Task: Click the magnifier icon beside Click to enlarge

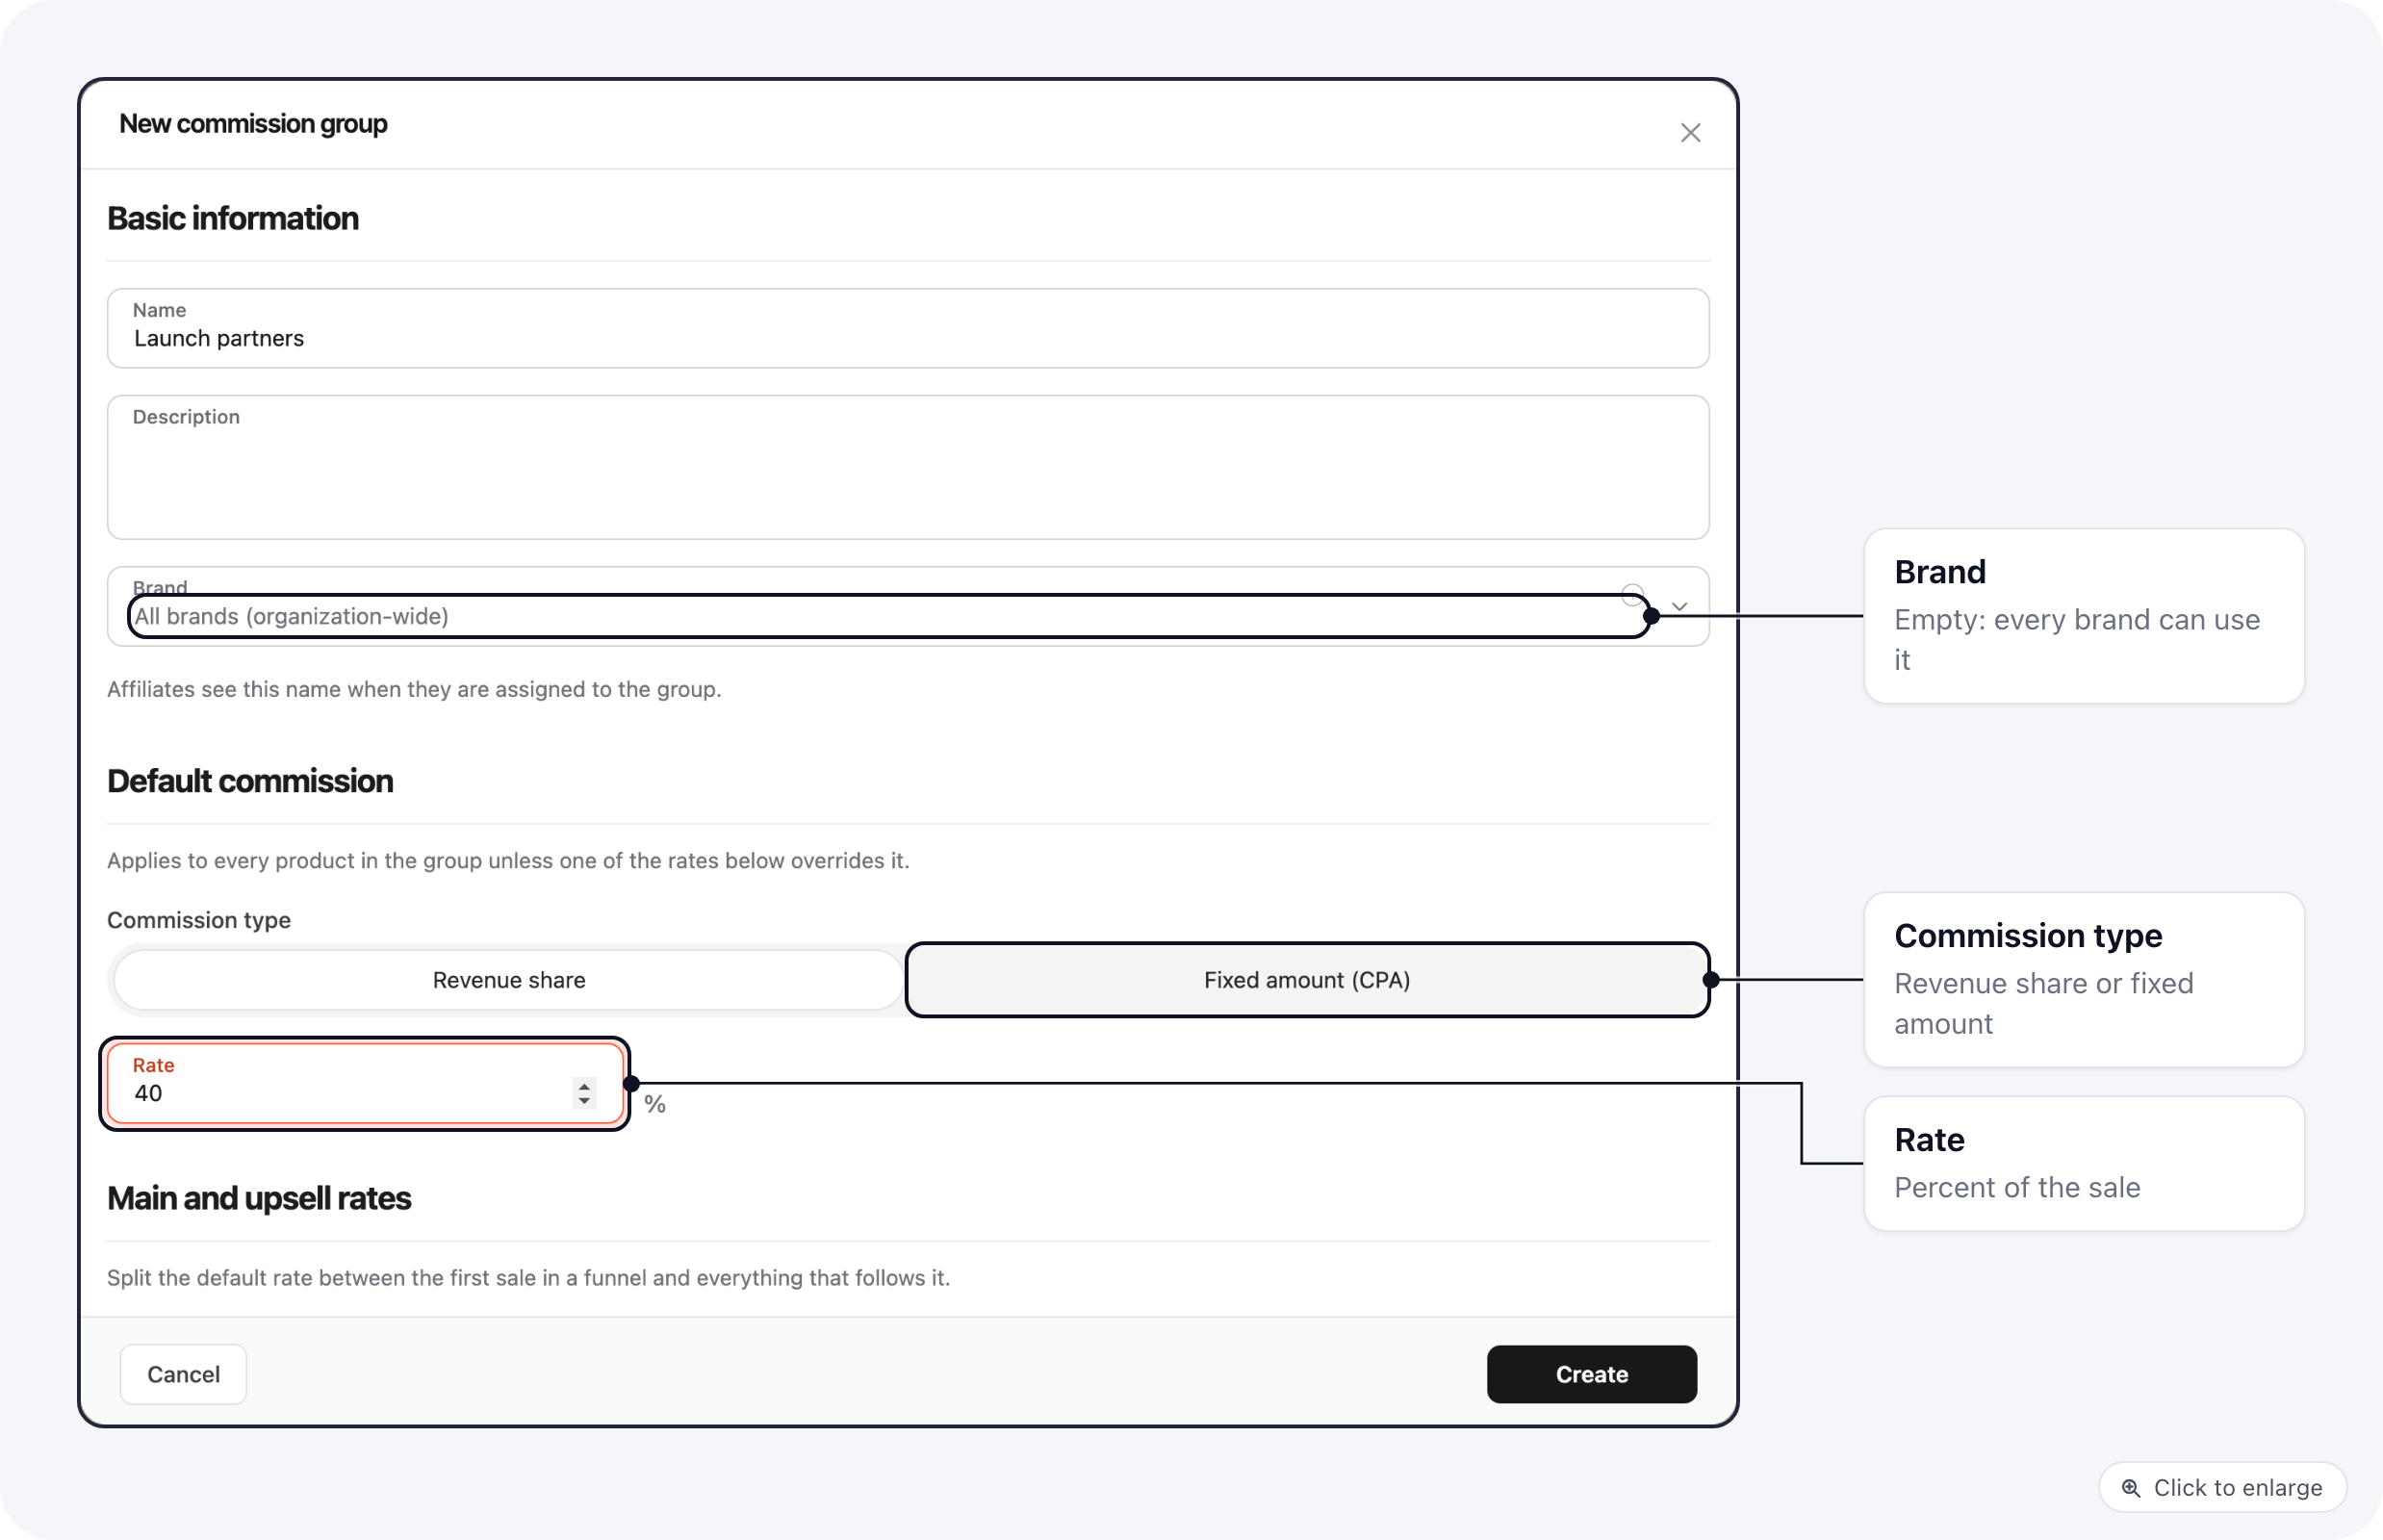Action: 2131,1488
